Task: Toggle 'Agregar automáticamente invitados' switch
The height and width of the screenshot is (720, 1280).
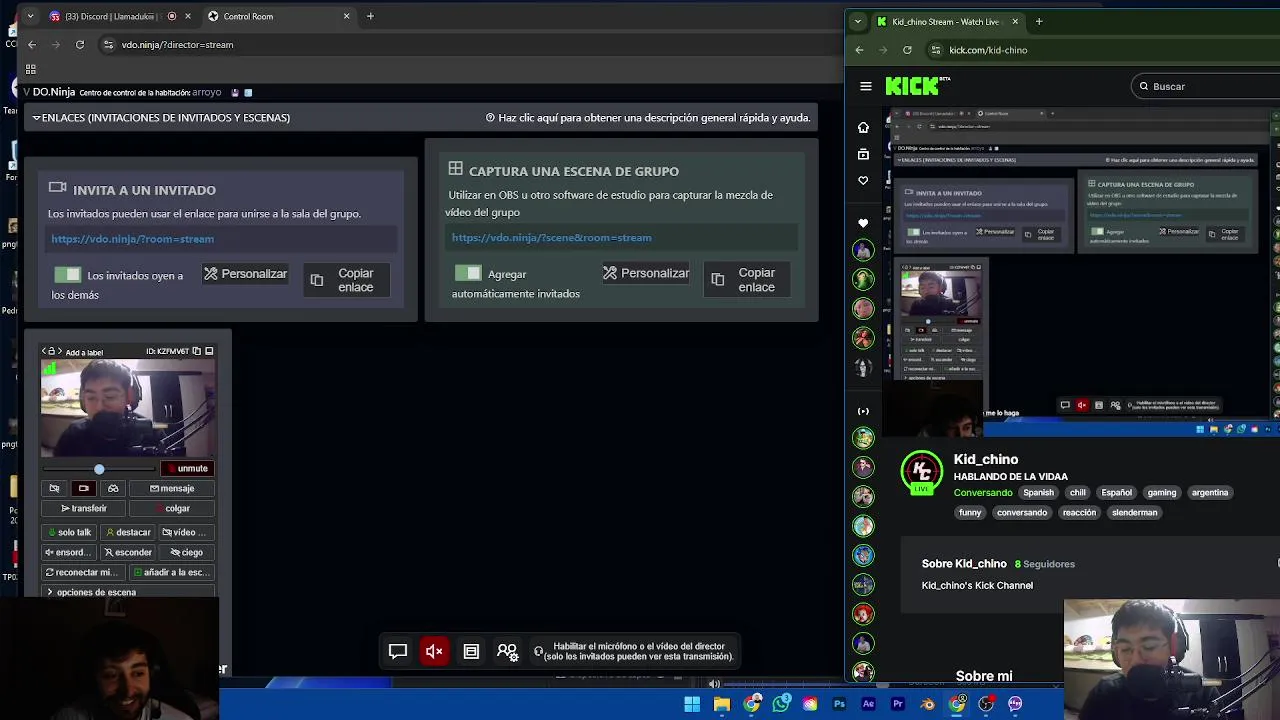Action: point(467,273)
